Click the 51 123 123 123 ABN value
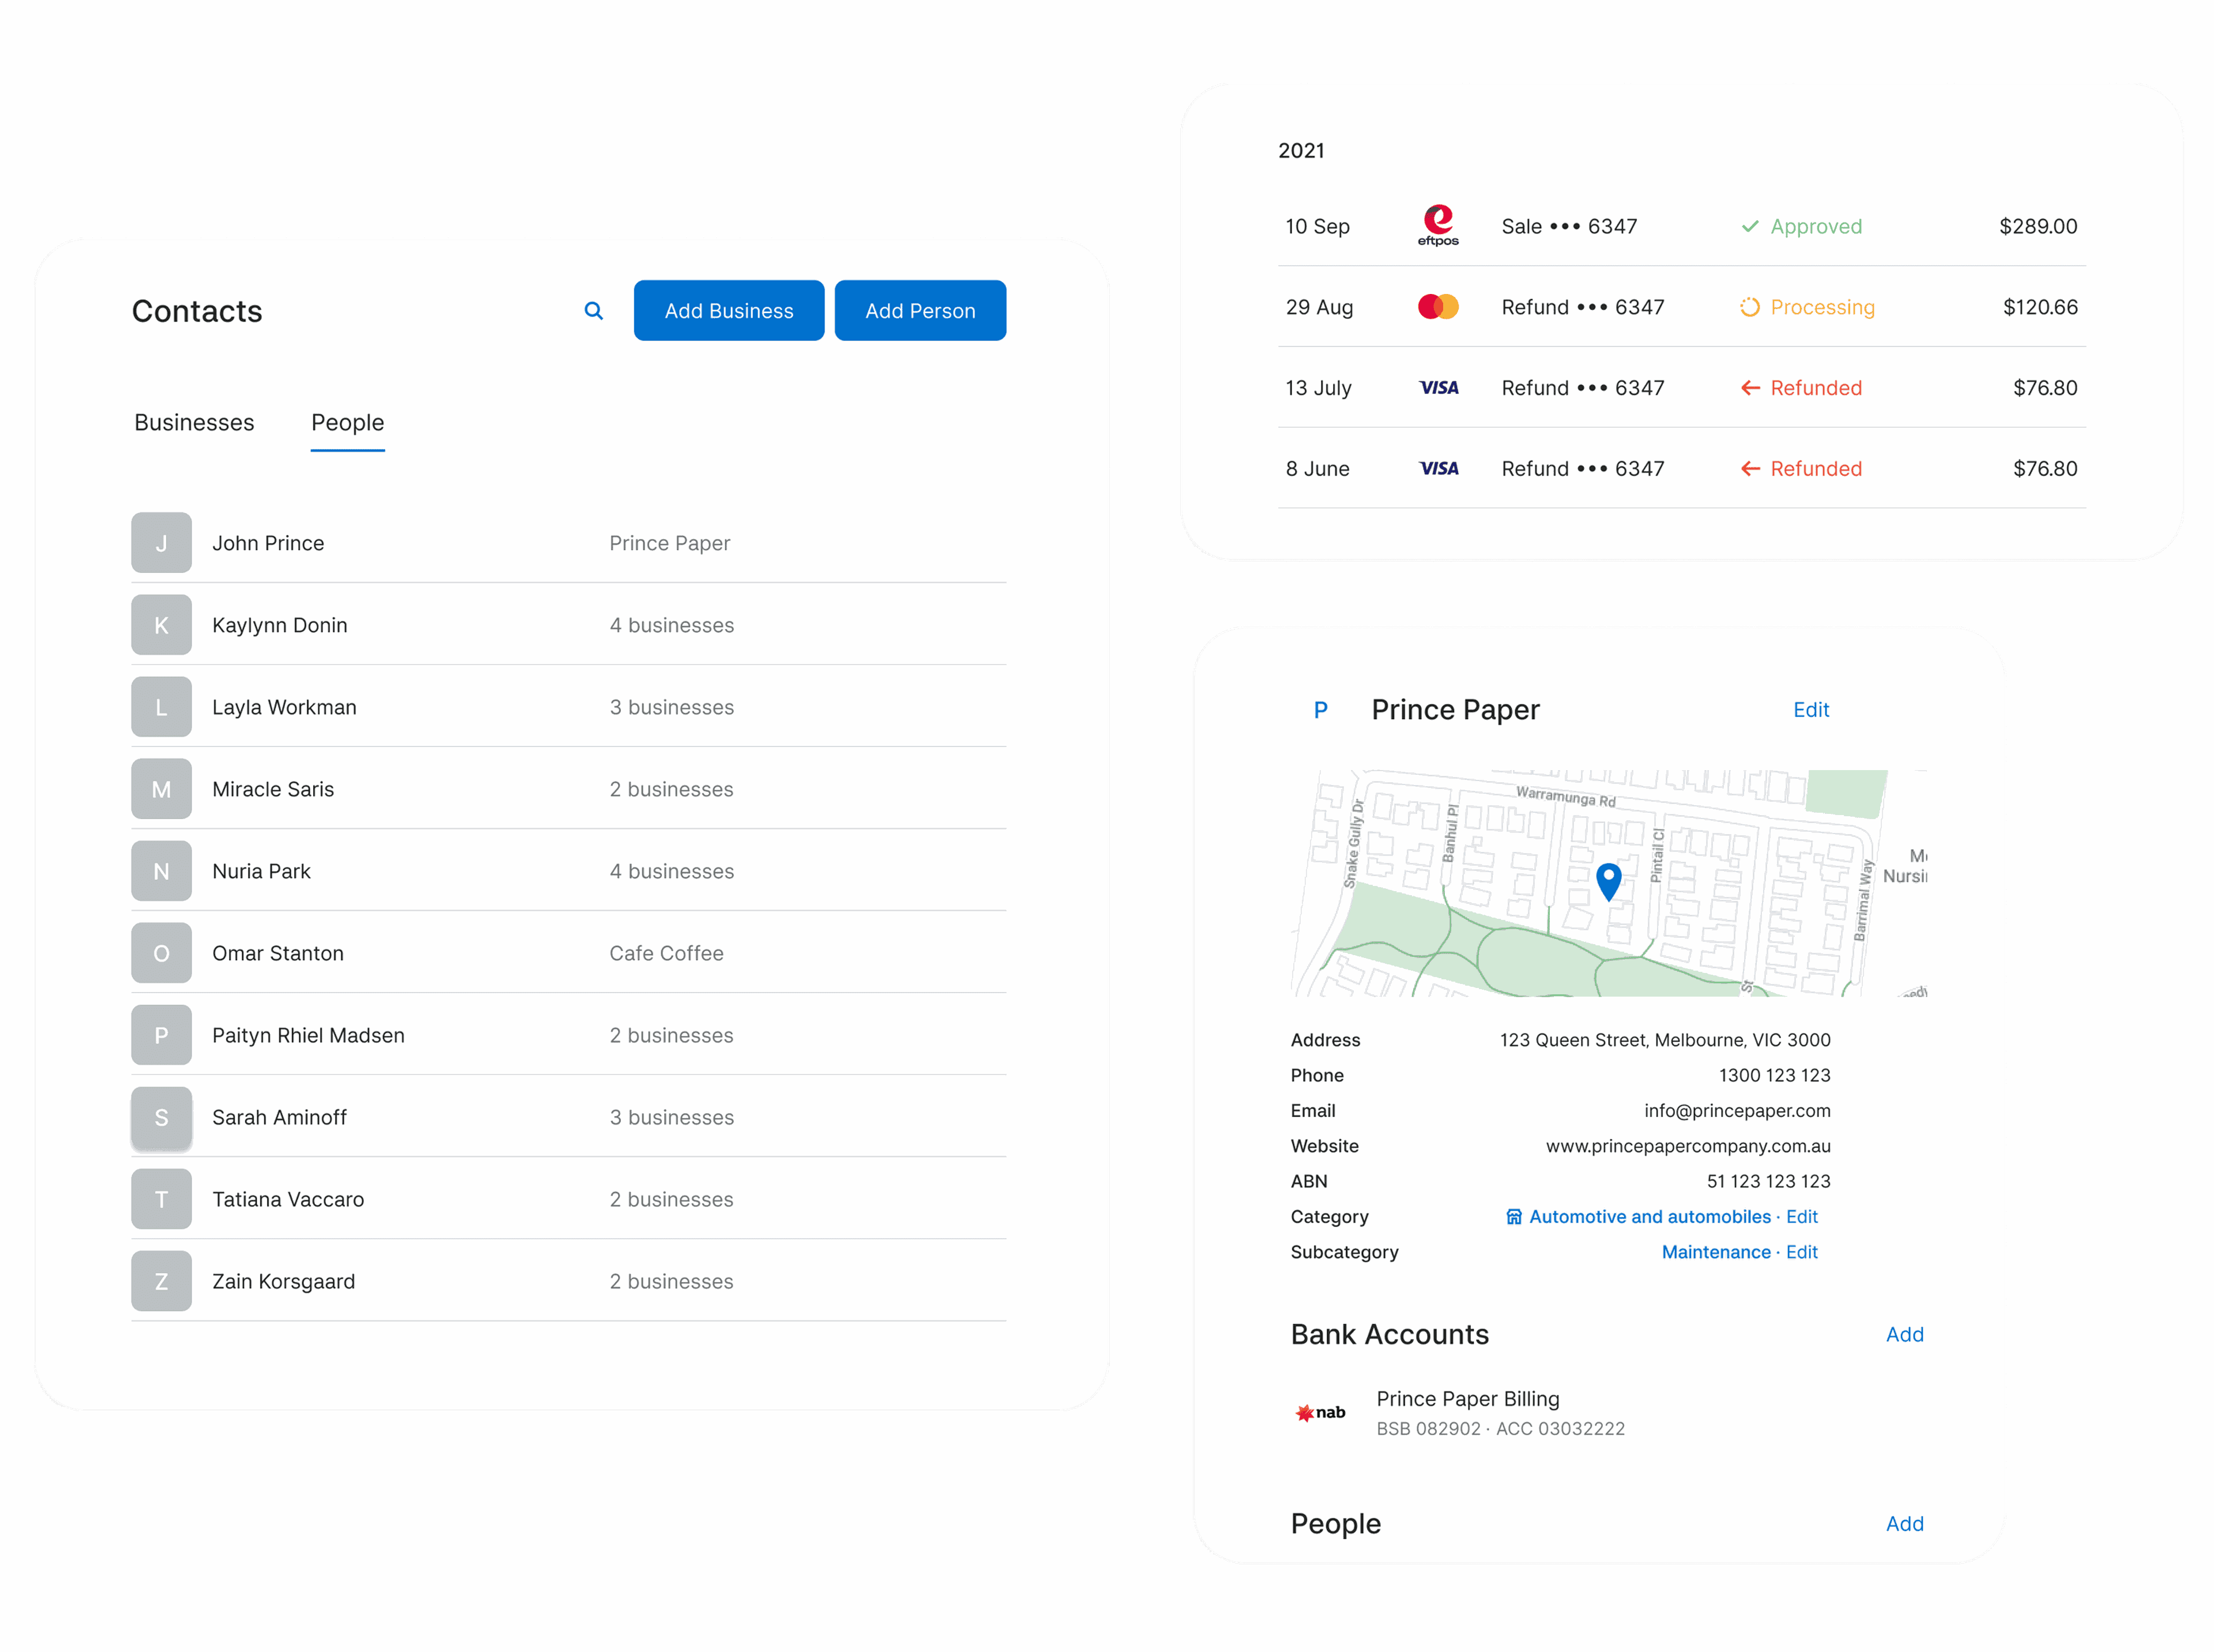This screenshot has height=1652, width=2214. [1768, 1182]
